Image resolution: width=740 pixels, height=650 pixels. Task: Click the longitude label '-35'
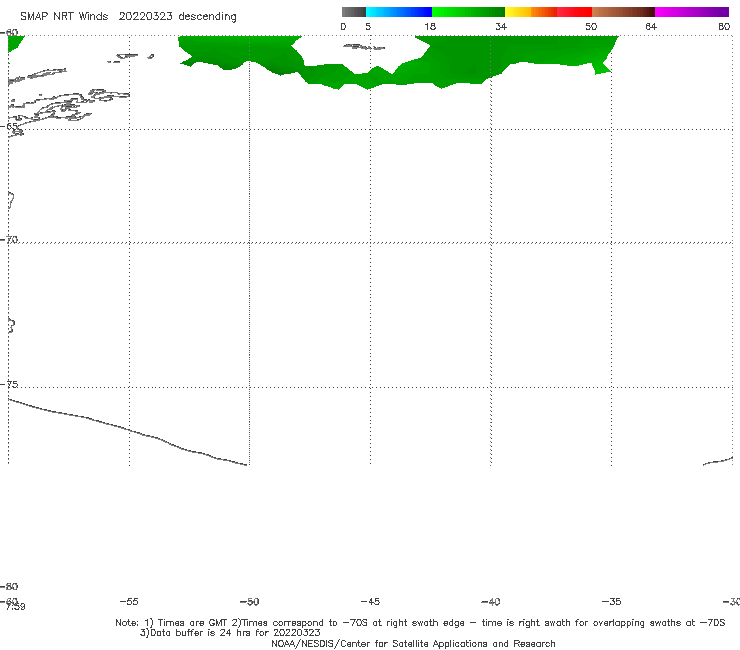pos(611,601)
